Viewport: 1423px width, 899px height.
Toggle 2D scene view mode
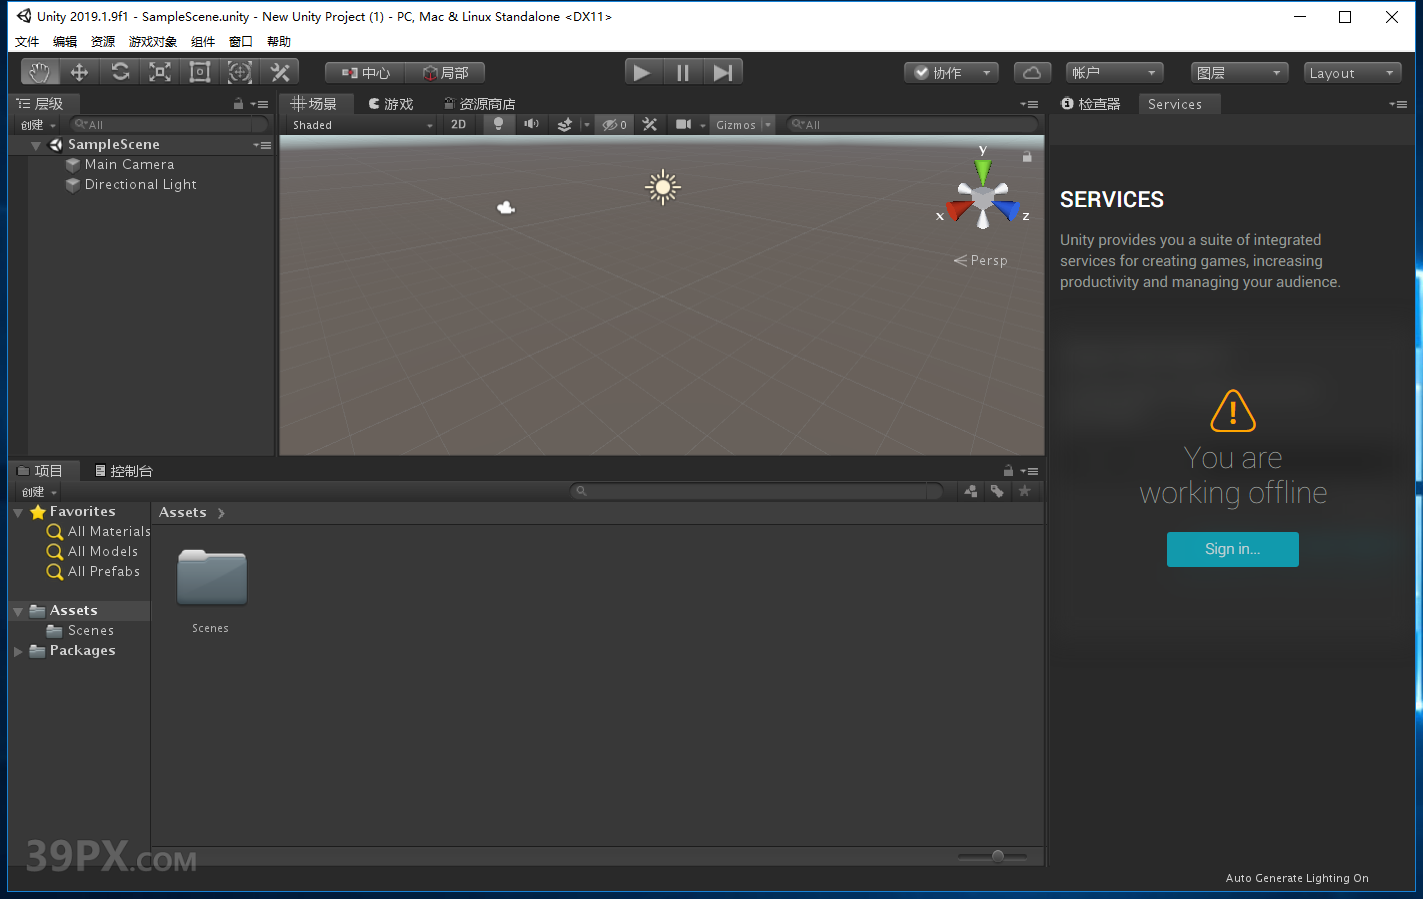tap(459, 125)
